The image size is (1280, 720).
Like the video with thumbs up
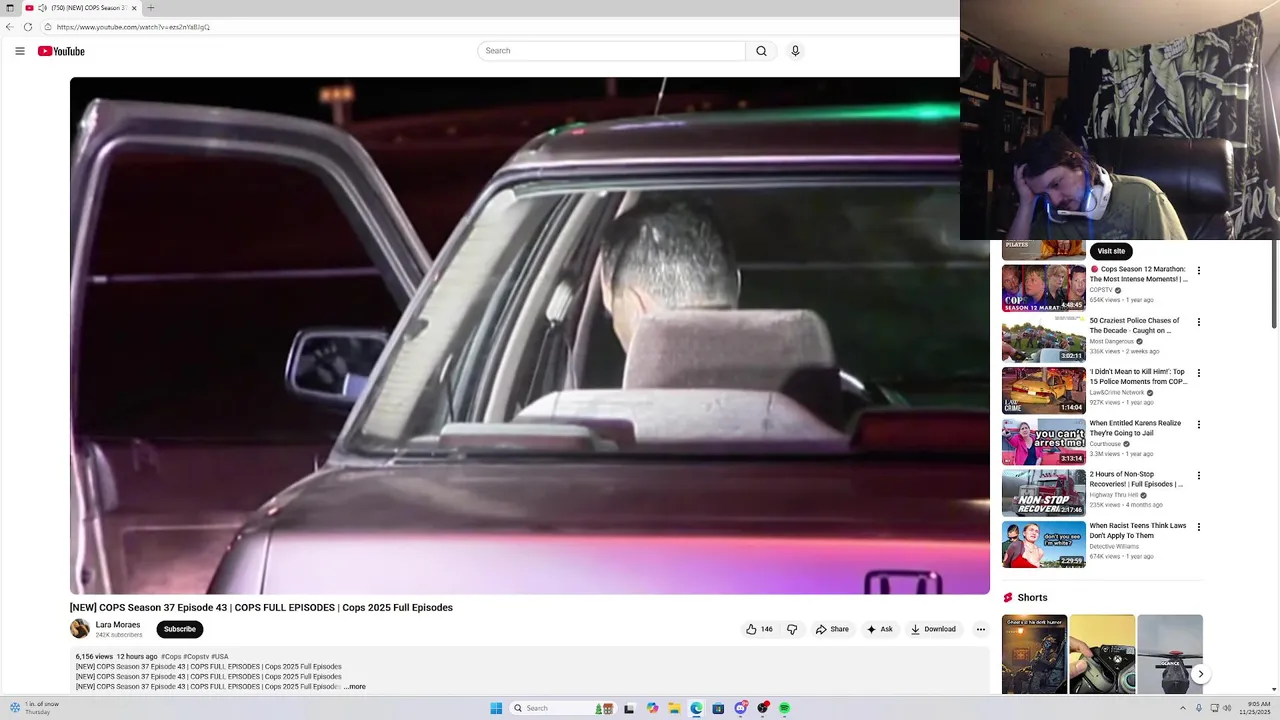pos(759,629)
